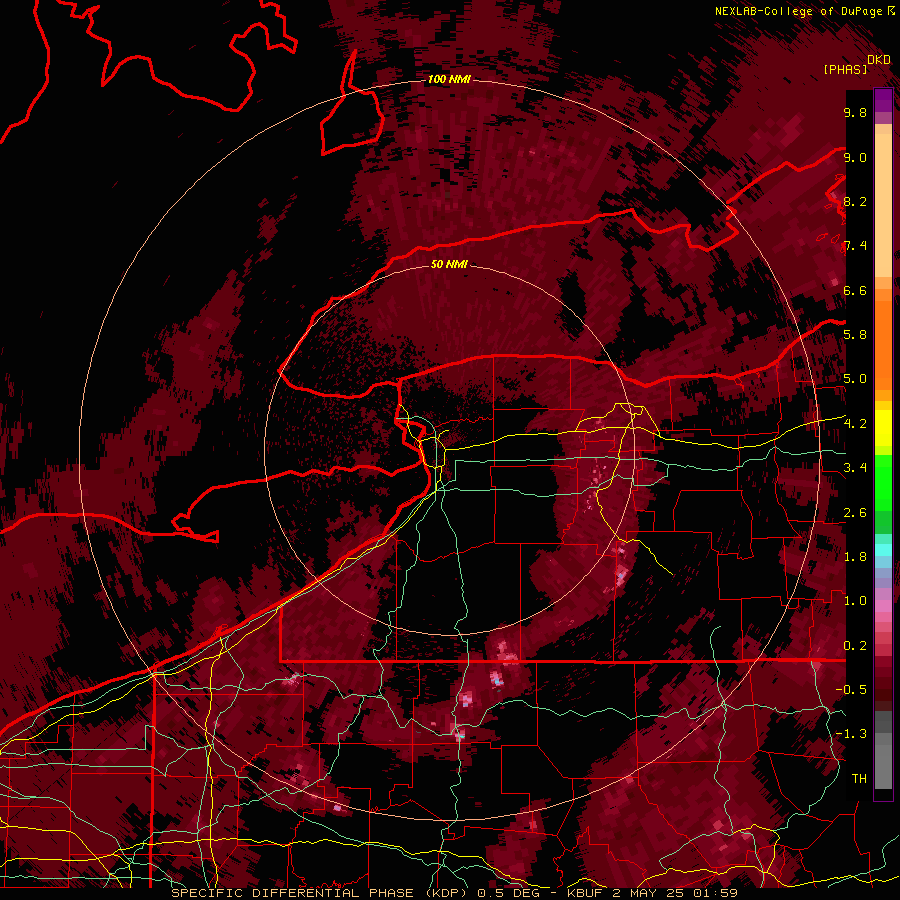Click the 50 NMI range ring label

click(x=449, y=264)
